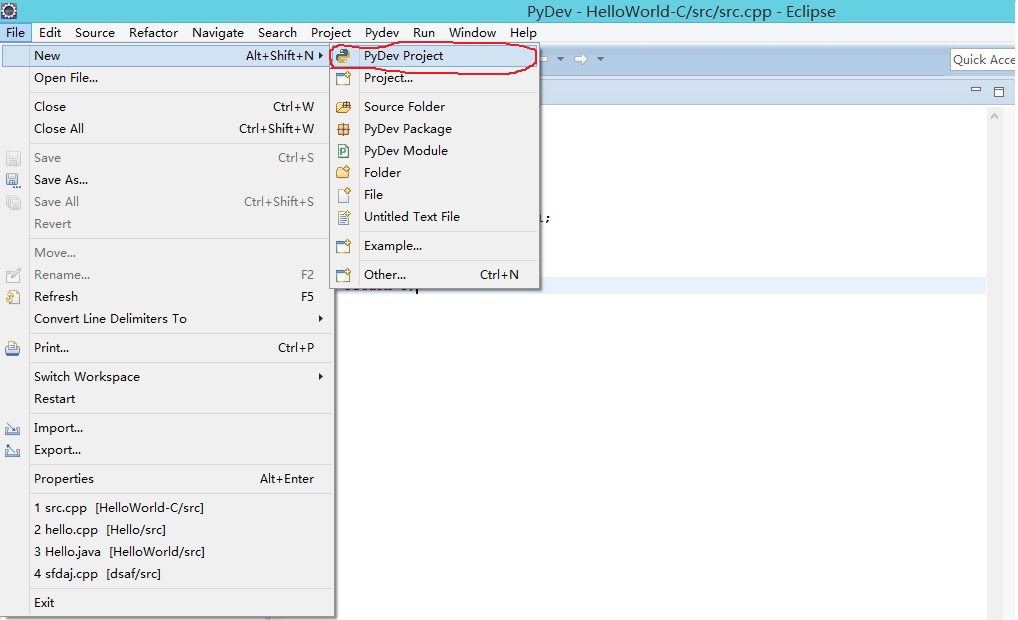Choose Exit from File menu
This screenshot has height=620, width=1018.
[x=168, y=602]
